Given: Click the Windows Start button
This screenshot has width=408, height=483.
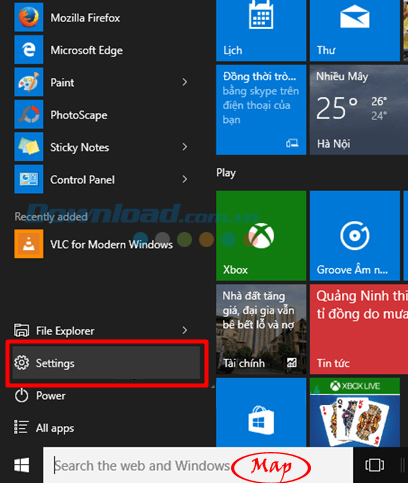Looking at the screenshot, I should pyautogui.click(x=21, y=465).
